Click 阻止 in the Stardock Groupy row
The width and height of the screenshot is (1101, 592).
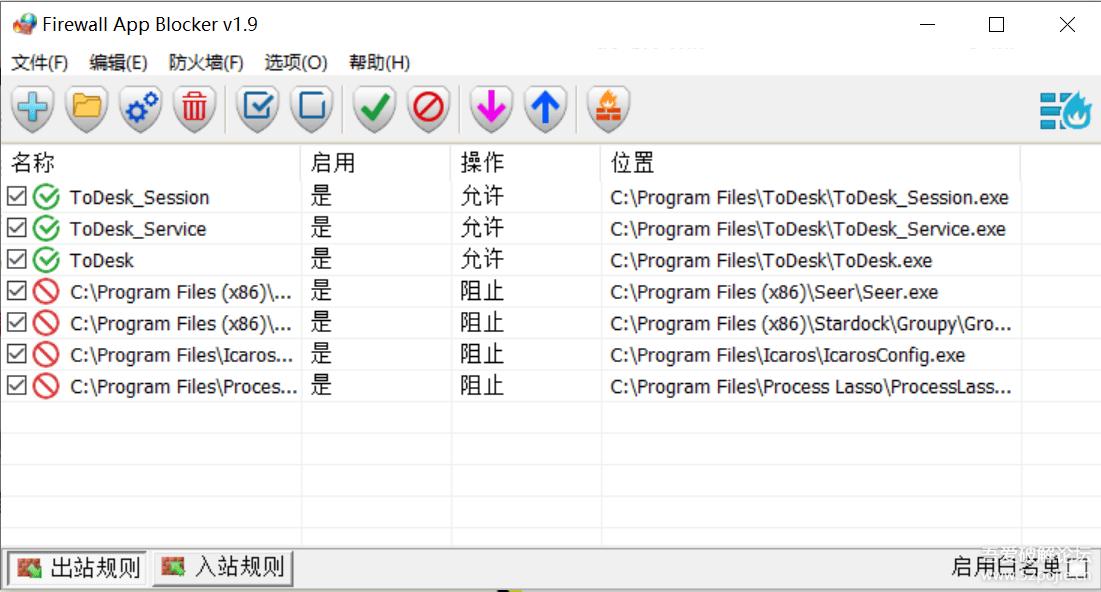482,322
